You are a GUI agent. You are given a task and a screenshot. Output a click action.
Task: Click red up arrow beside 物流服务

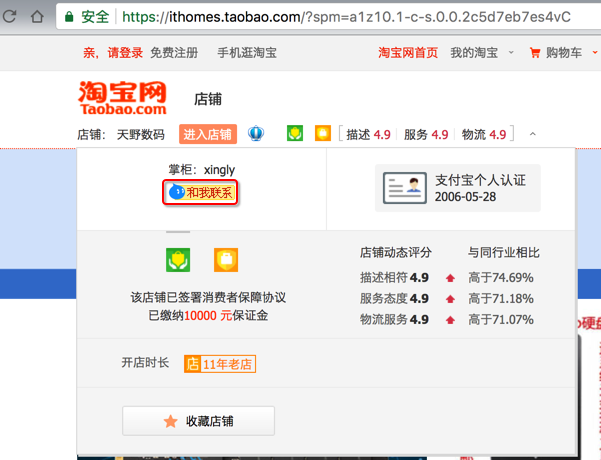pyautogui.click(x=450, y=320)
